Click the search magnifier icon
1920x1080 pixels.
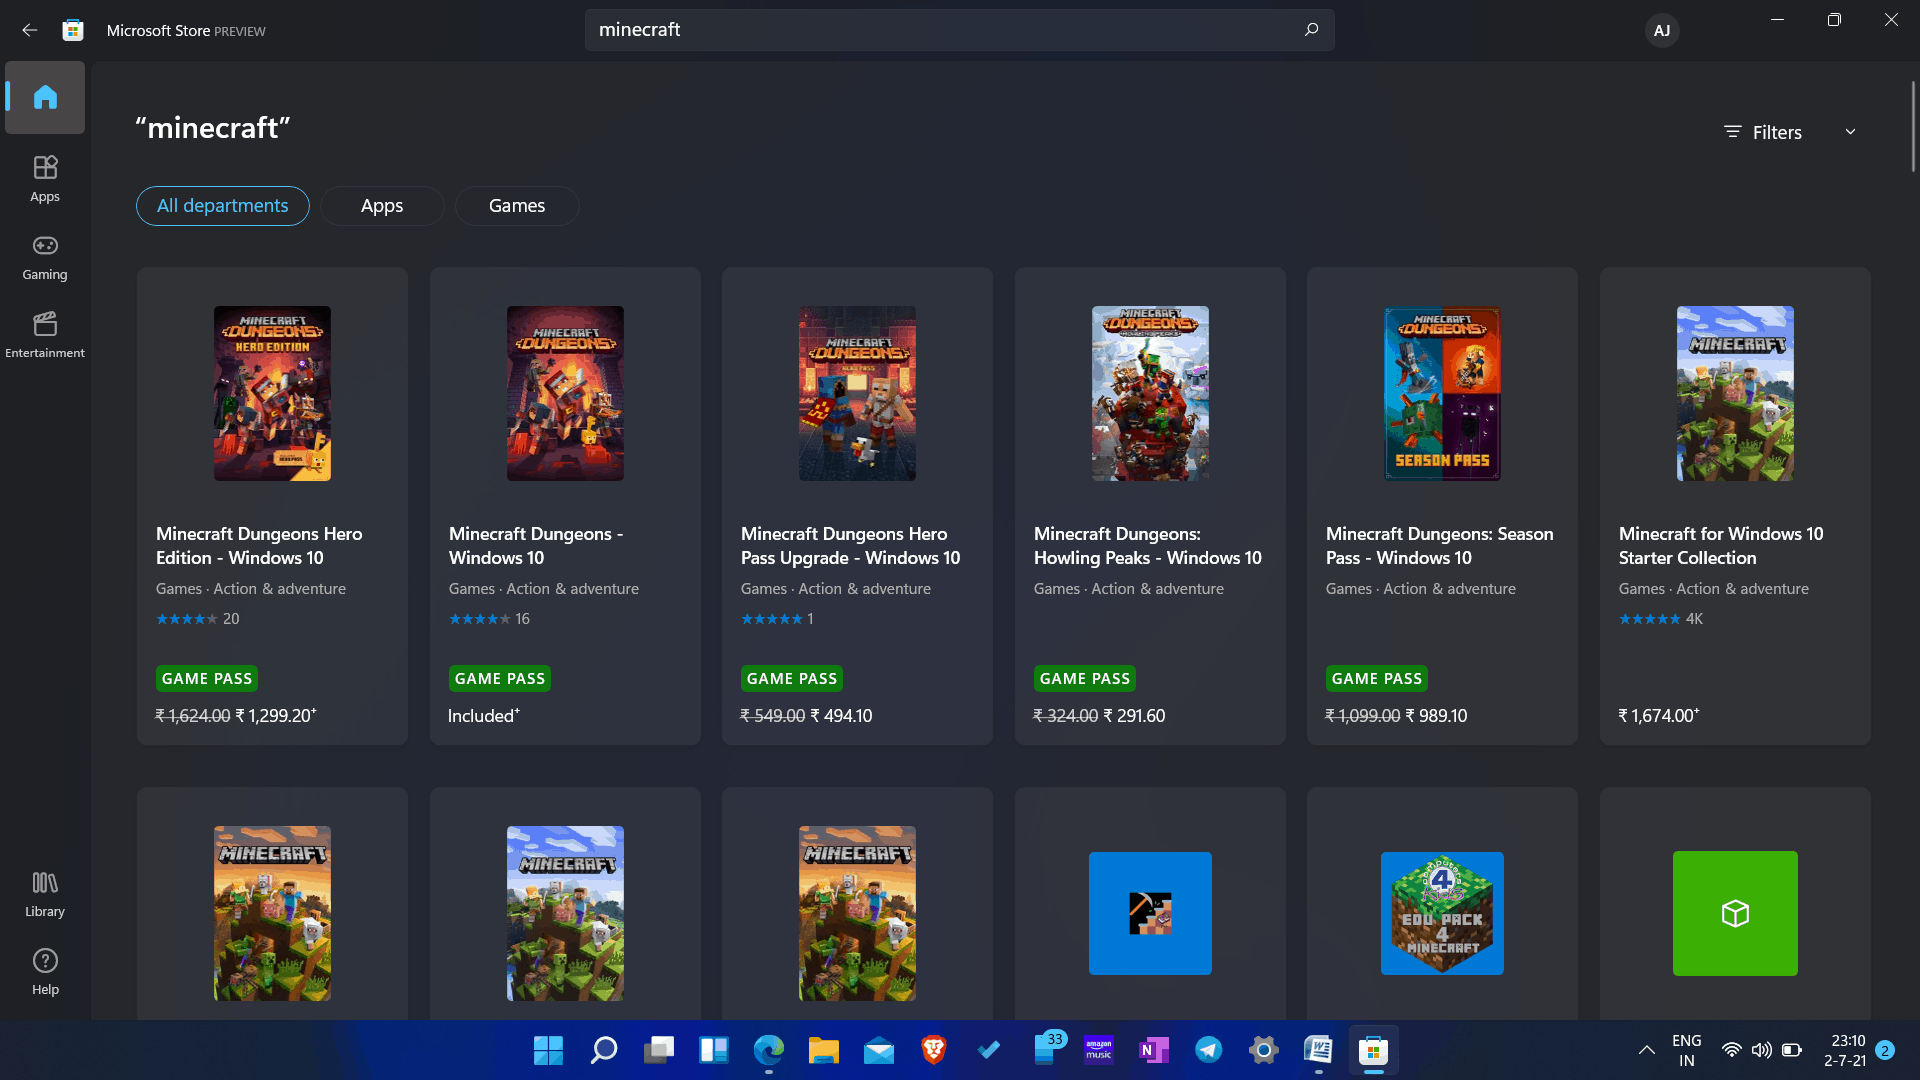click(x=1311, y=29)
